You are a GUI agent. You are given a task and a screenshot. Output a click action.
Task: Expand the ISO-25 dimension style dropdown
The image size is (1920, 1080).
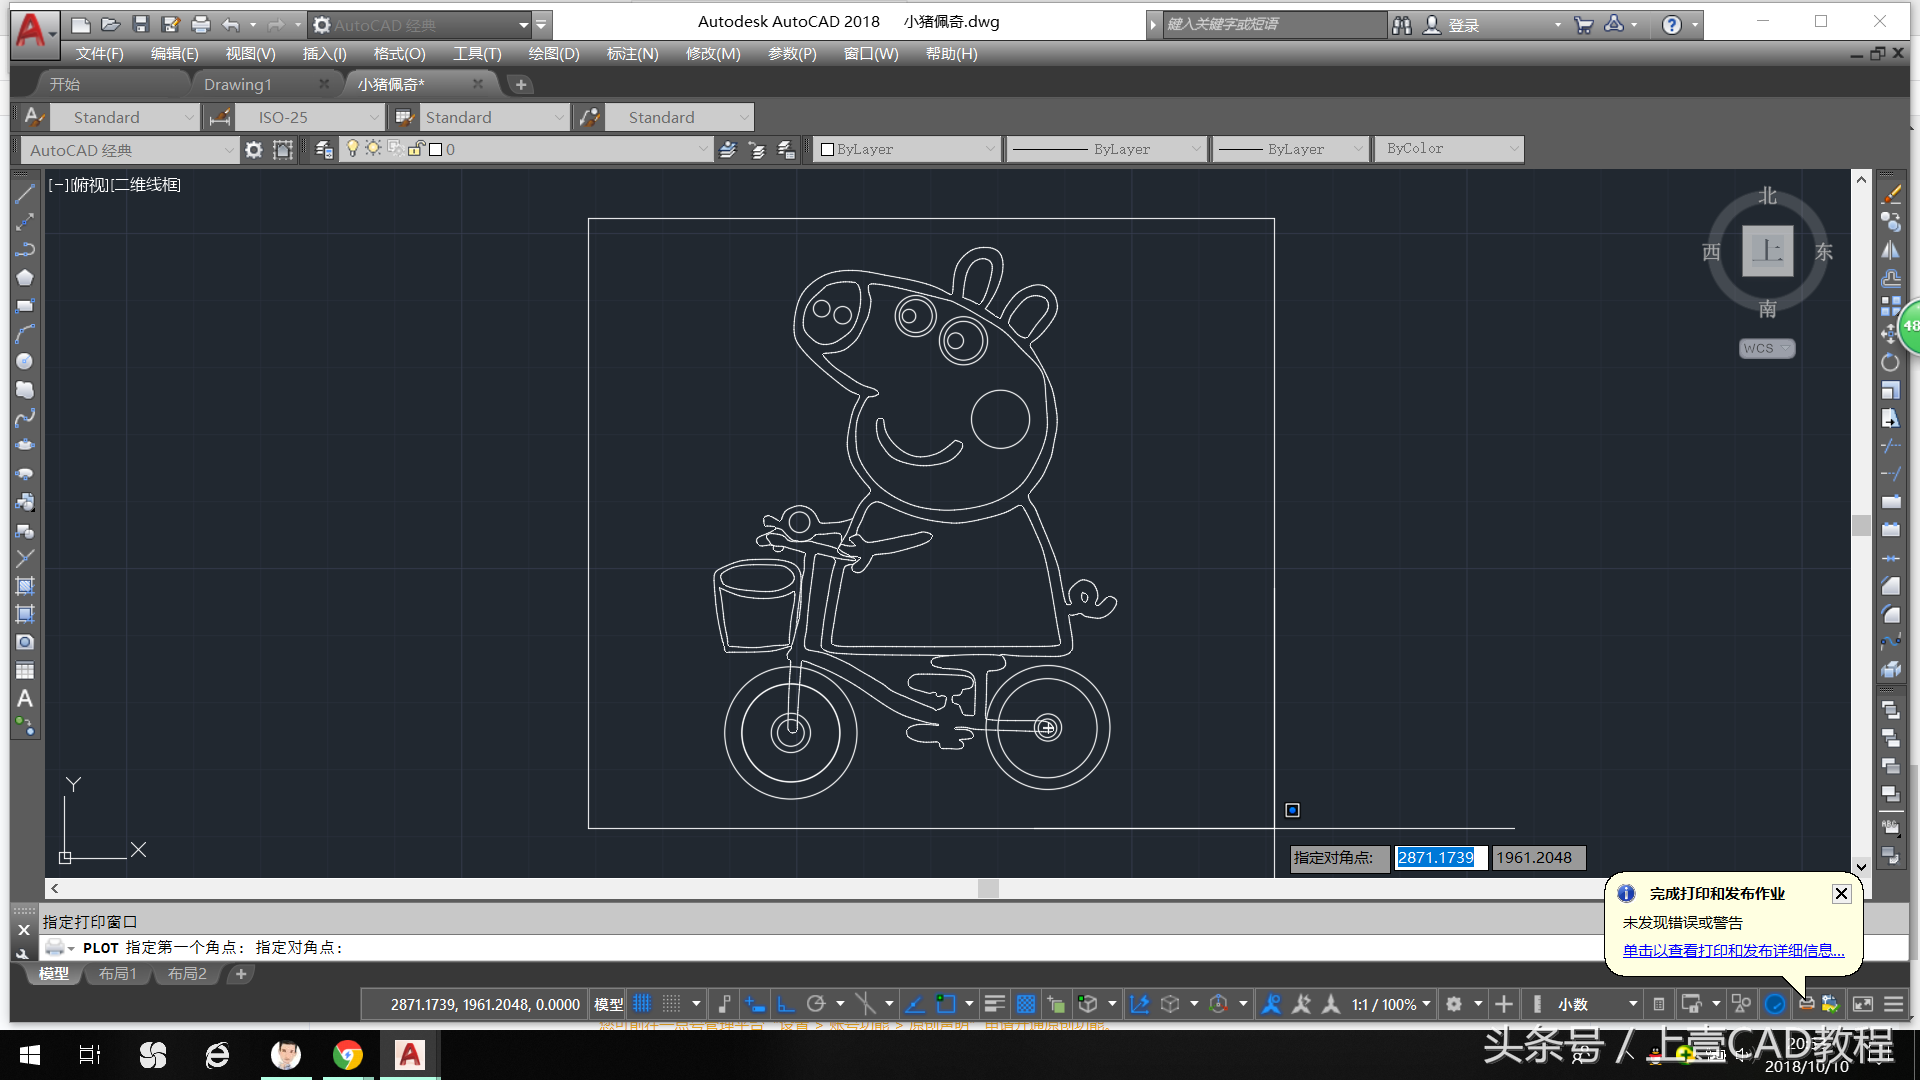(374, 117)
